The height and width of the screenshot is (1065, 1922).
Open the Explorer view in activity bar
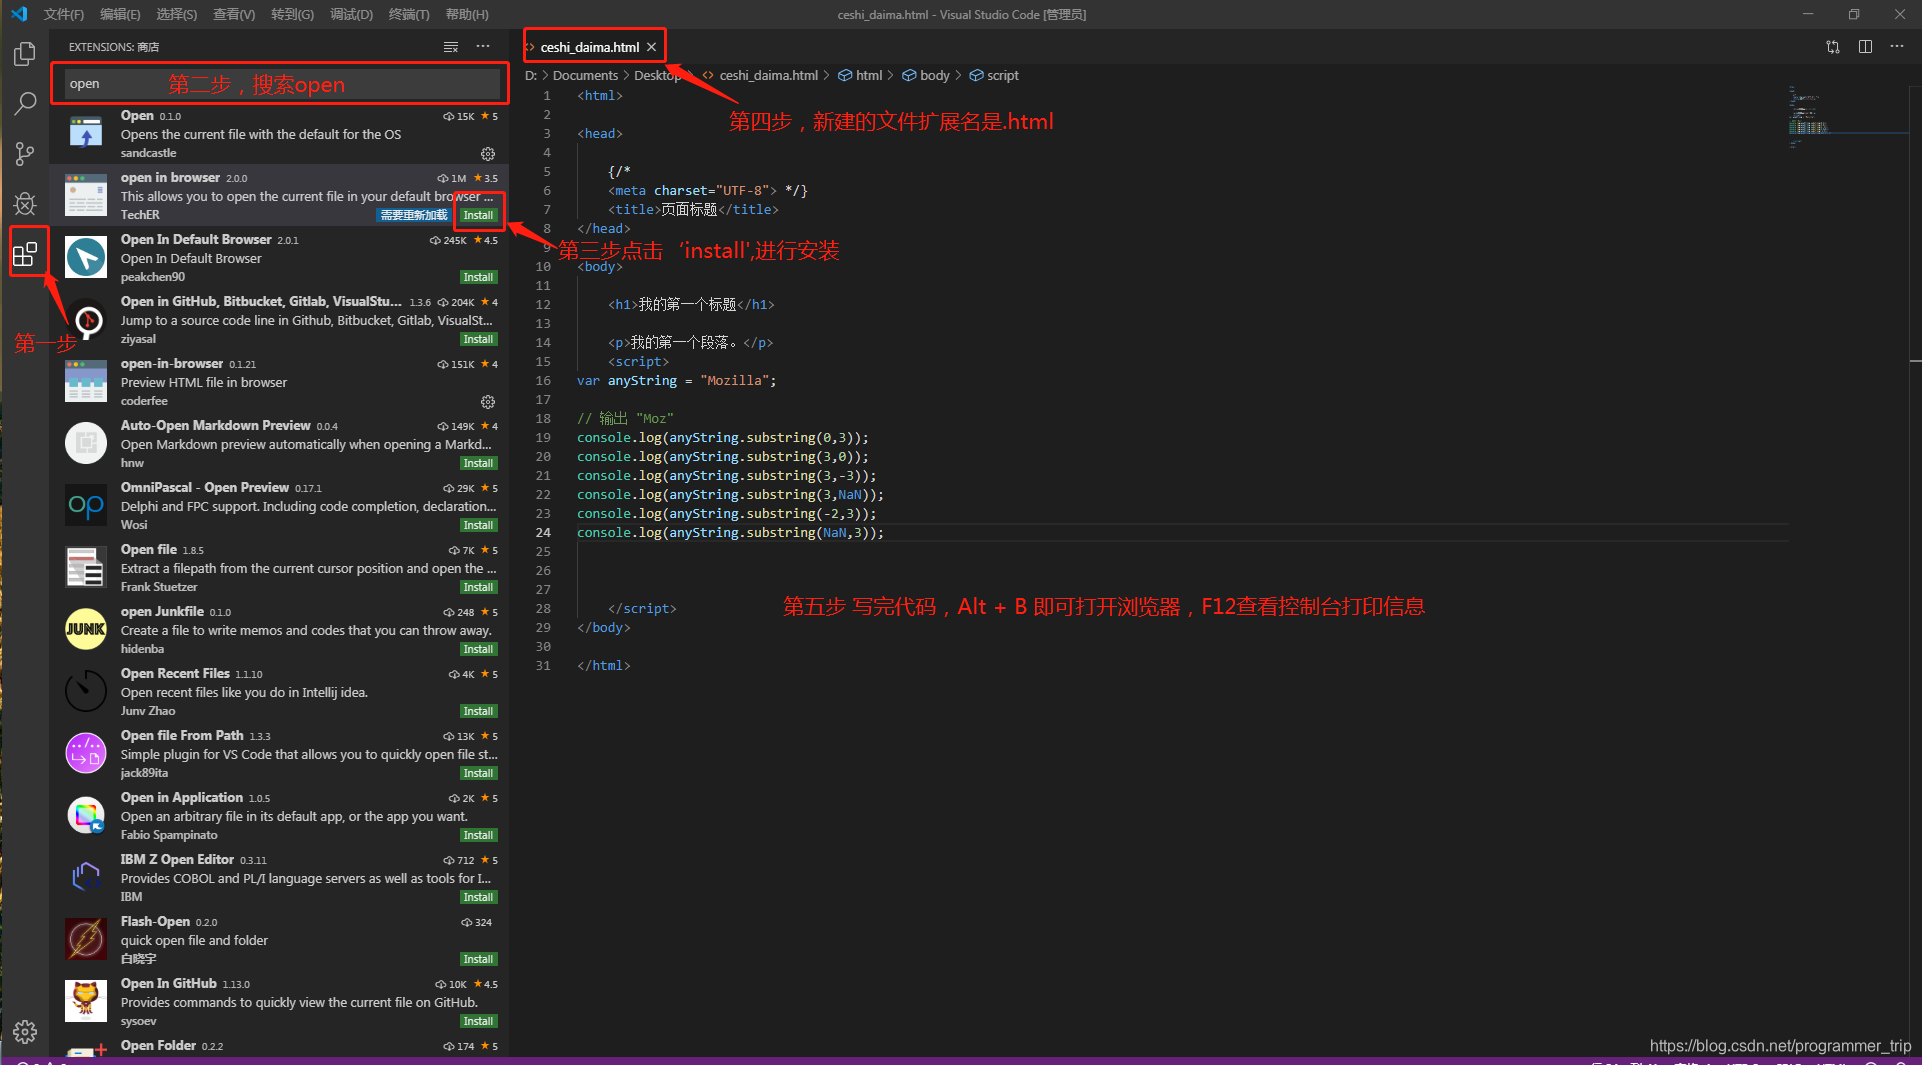click(x=25, y=54)
